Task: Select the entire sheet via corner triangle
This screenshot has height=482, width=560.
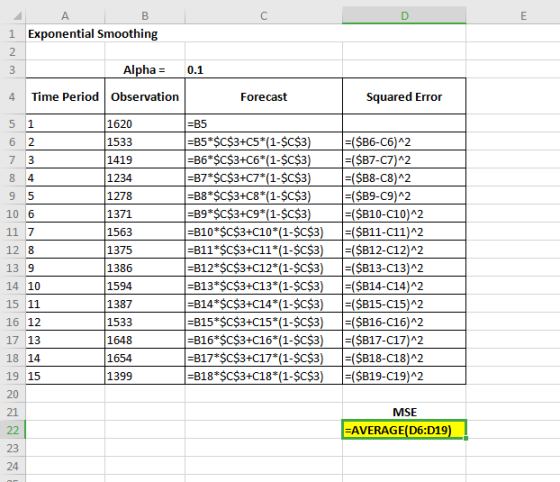Action: [16, 16]
